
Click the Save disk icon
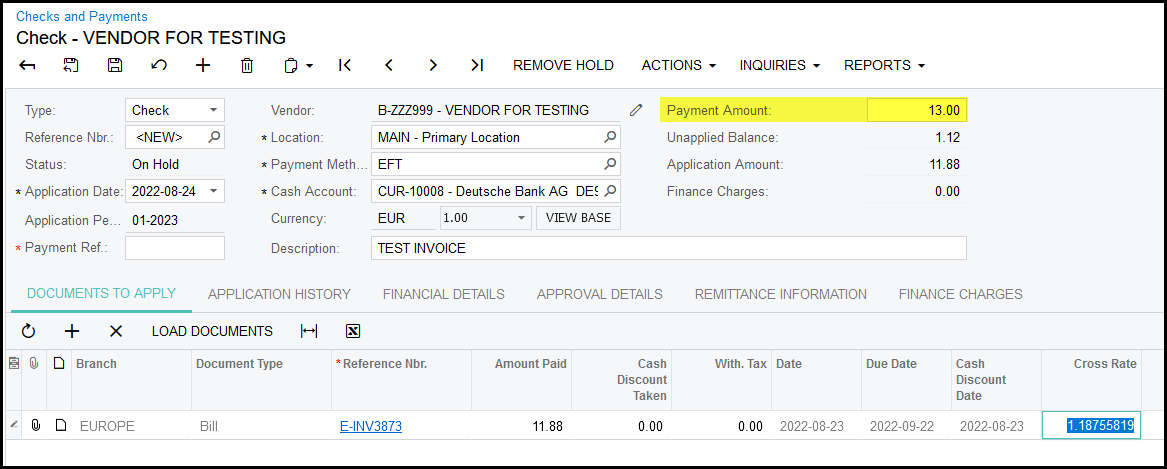coord(115,65)
